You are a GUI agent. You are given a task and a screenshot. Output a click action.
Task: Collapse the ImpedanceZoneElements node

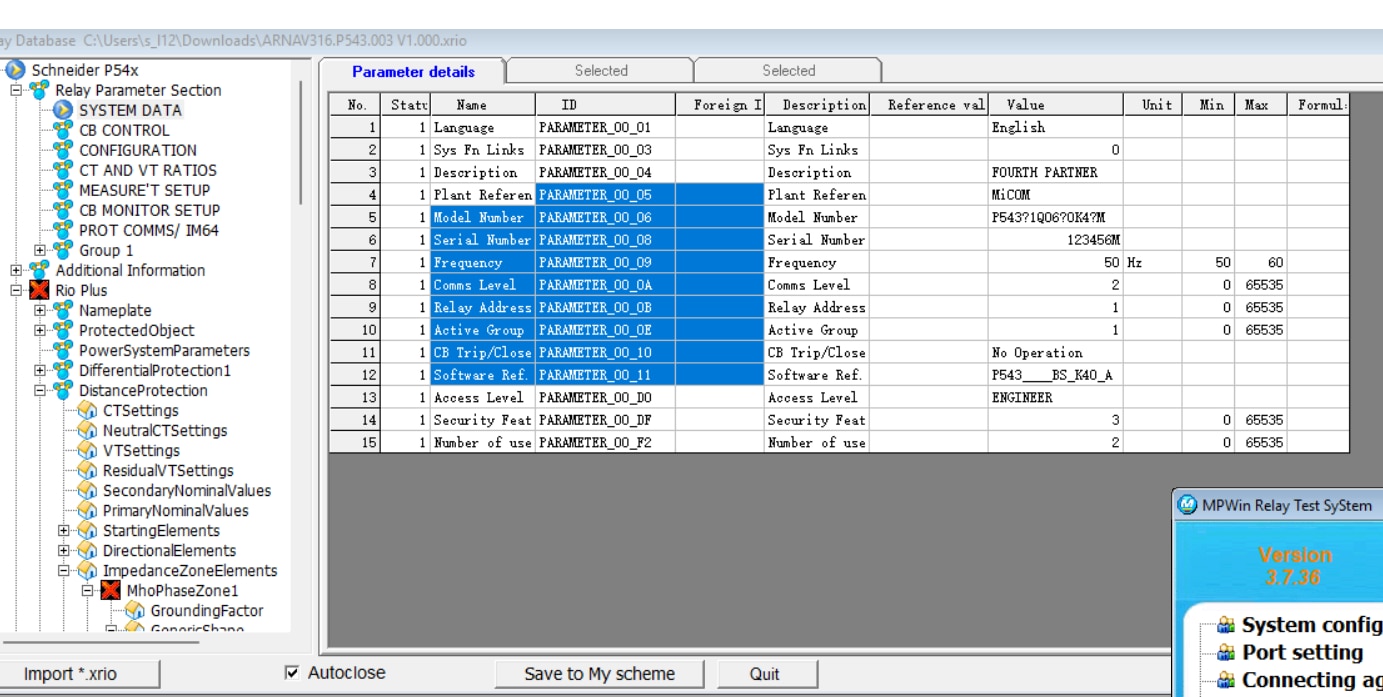64,570
